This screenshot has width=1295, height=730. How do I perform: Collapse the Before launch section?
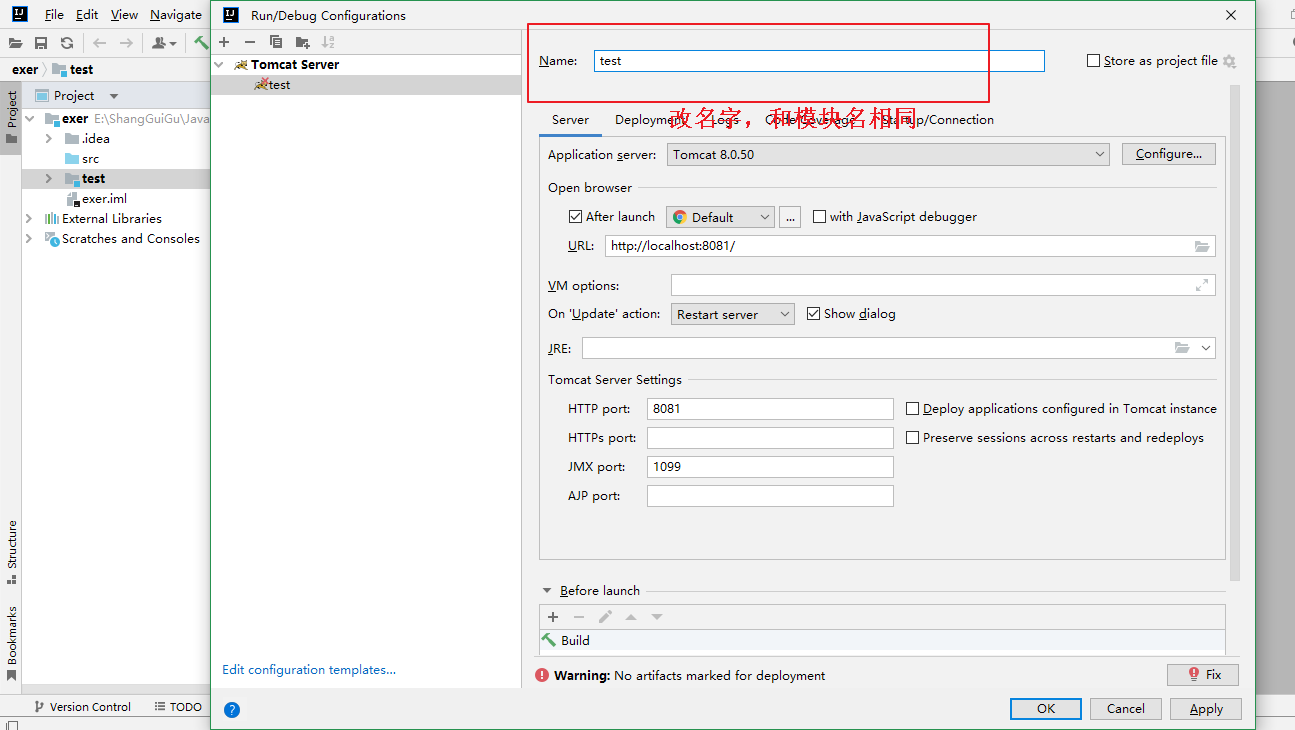(547, 590)
